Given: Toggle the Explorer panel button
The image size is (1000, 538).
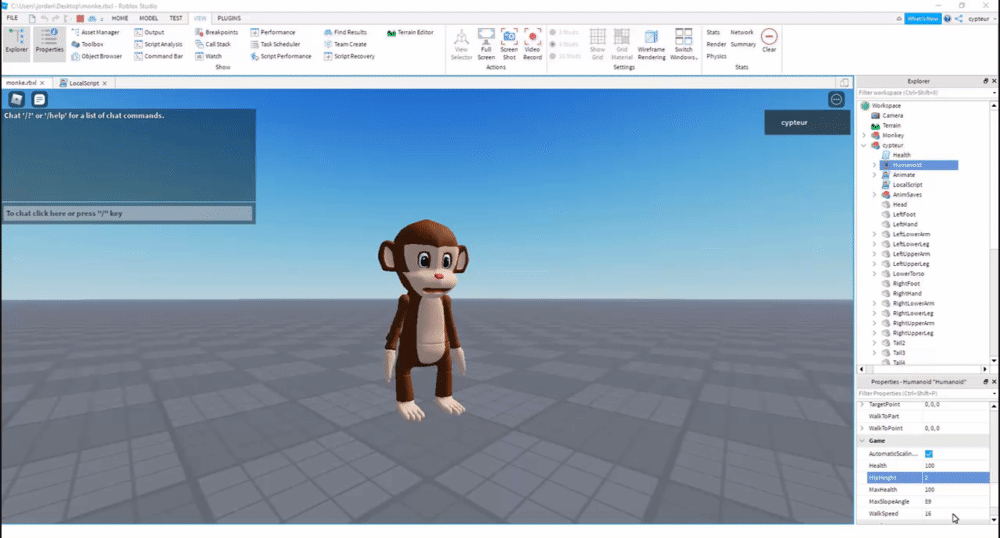Looking at the screenshot, I should pos(17,43).
